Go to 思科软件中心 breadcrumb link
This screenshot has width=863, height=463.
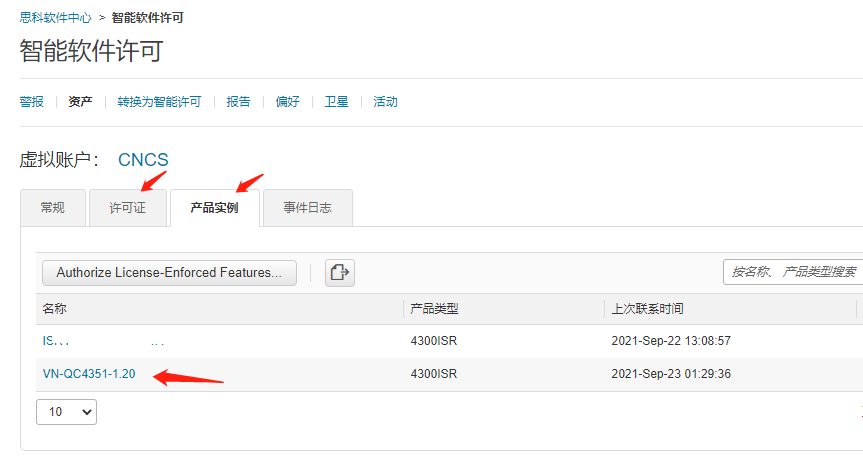pyautogui.click(x=56, y=18)
